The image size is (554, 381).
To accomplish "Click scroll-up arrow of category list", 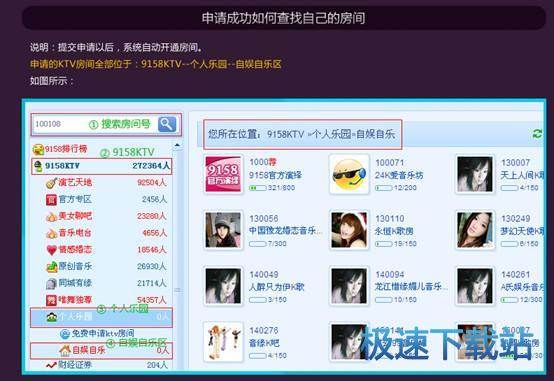I will point(177,145).
